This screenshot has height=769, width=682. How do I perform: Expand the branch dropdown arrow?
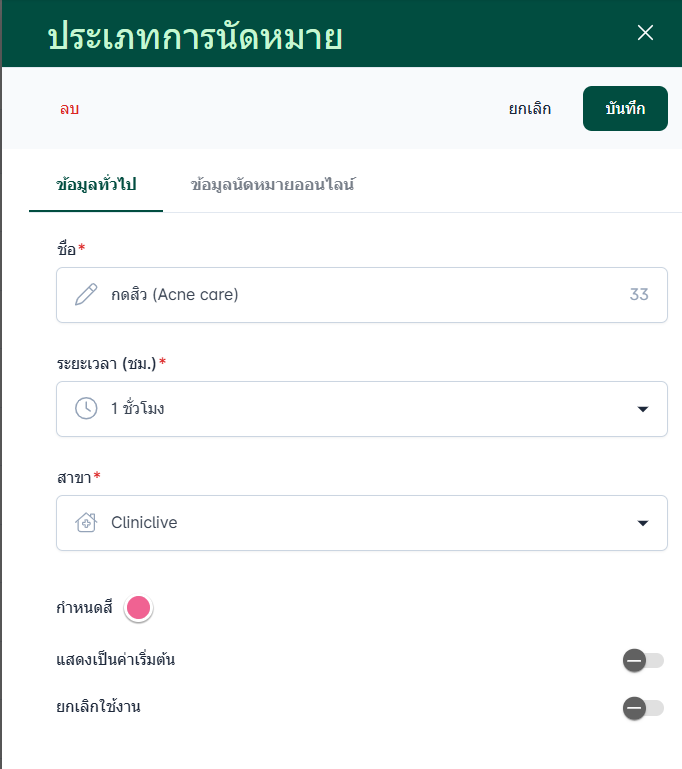[643, 523]
